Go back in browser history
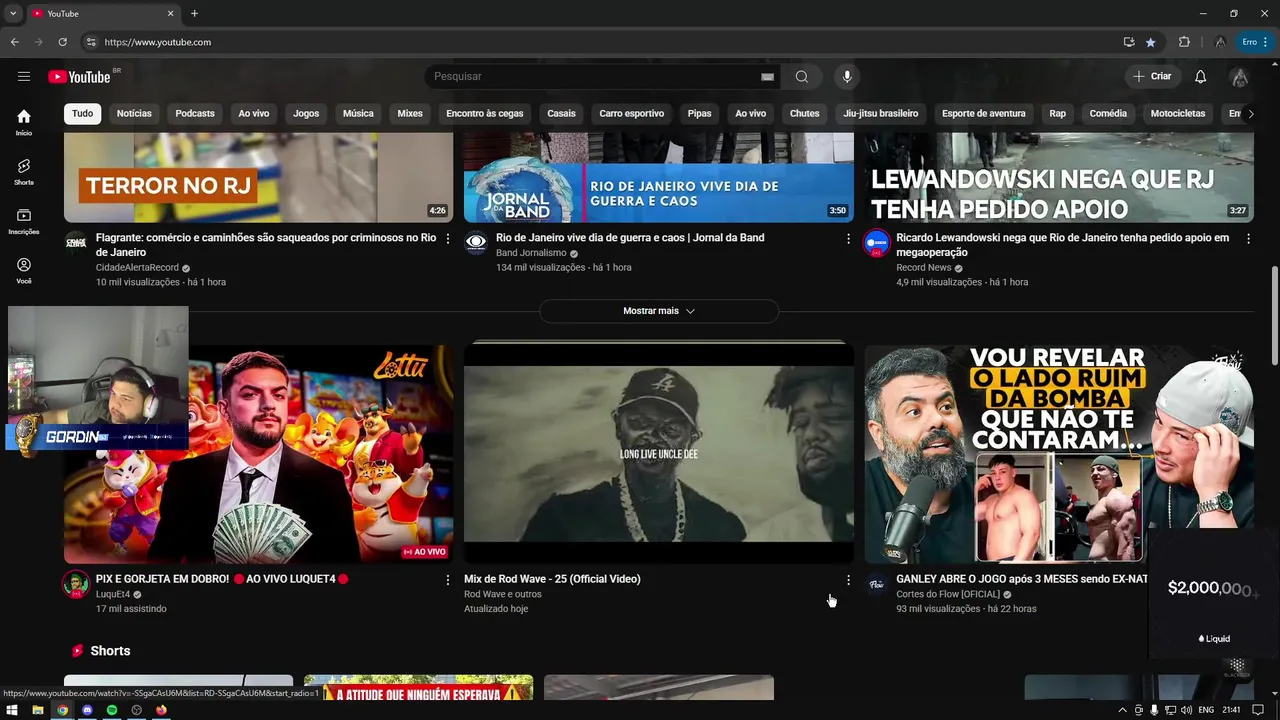1280x720 pixels. pyautogui.click(x=15, y=42)
